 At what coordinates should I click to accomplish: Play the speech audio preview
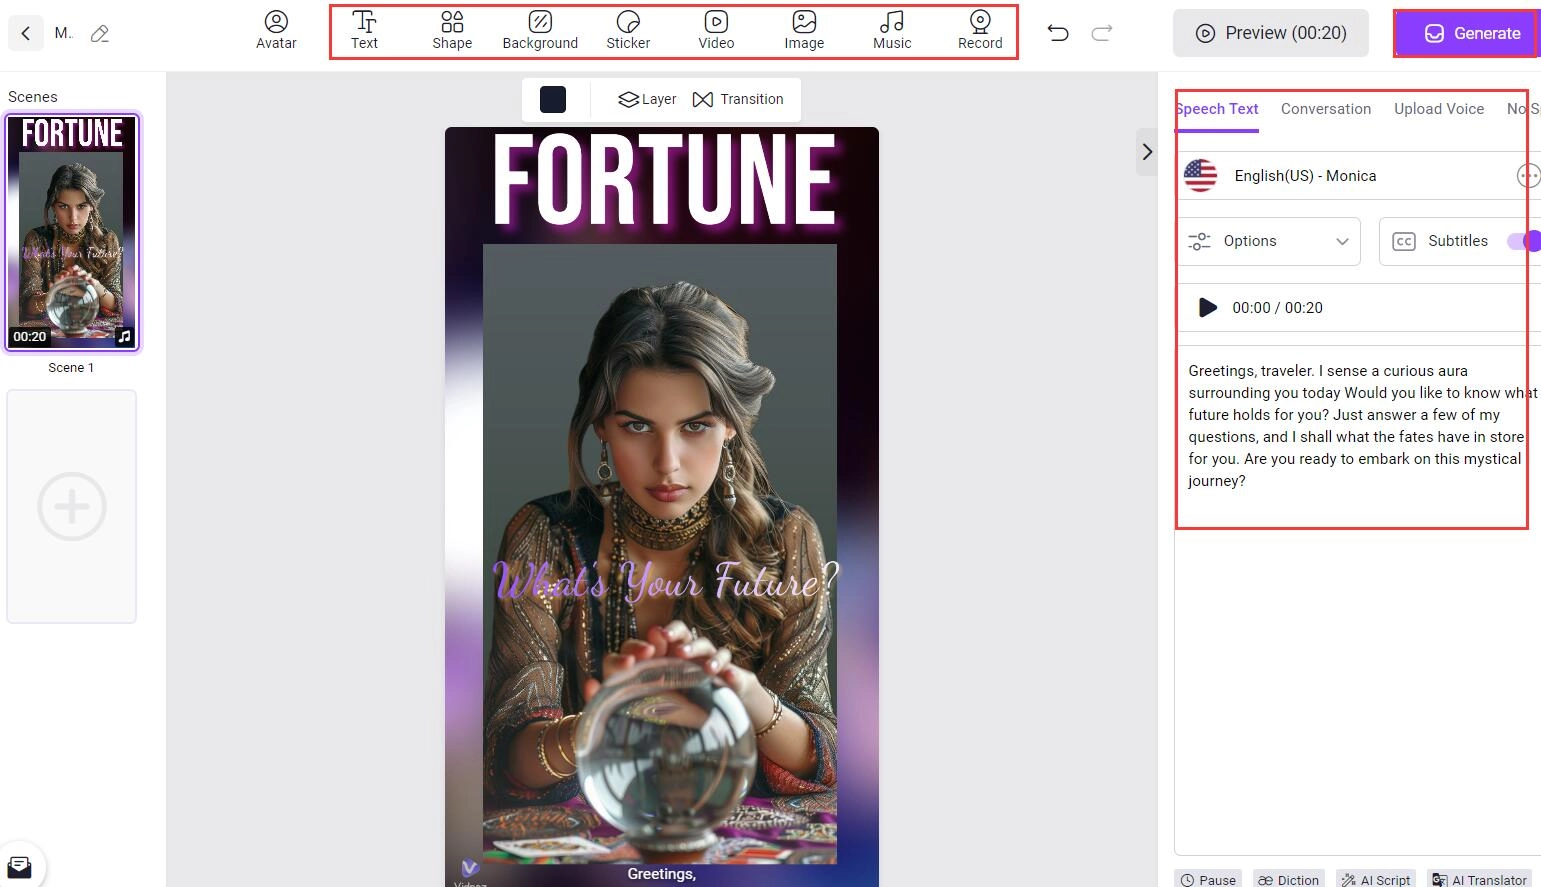[1207, 308]
